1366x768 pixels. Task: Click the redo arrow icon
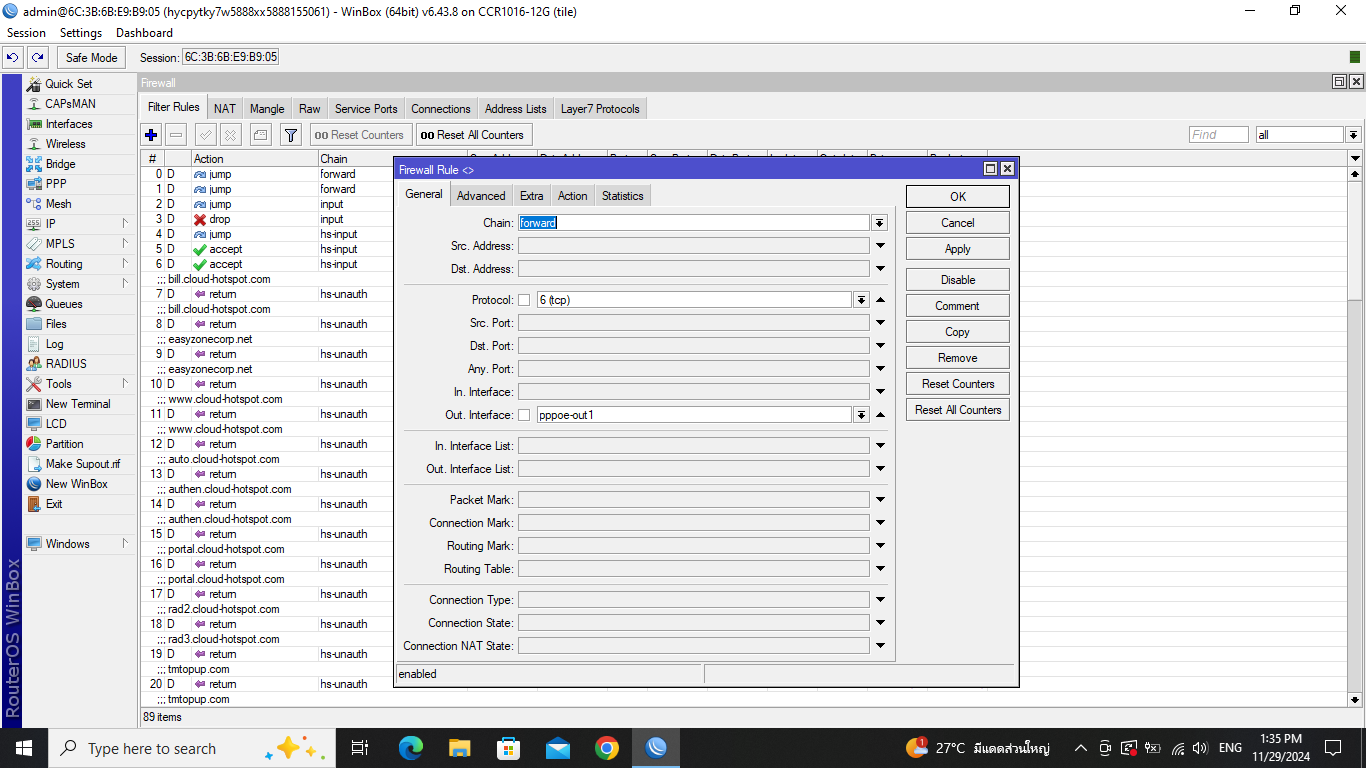pos(38,58)
